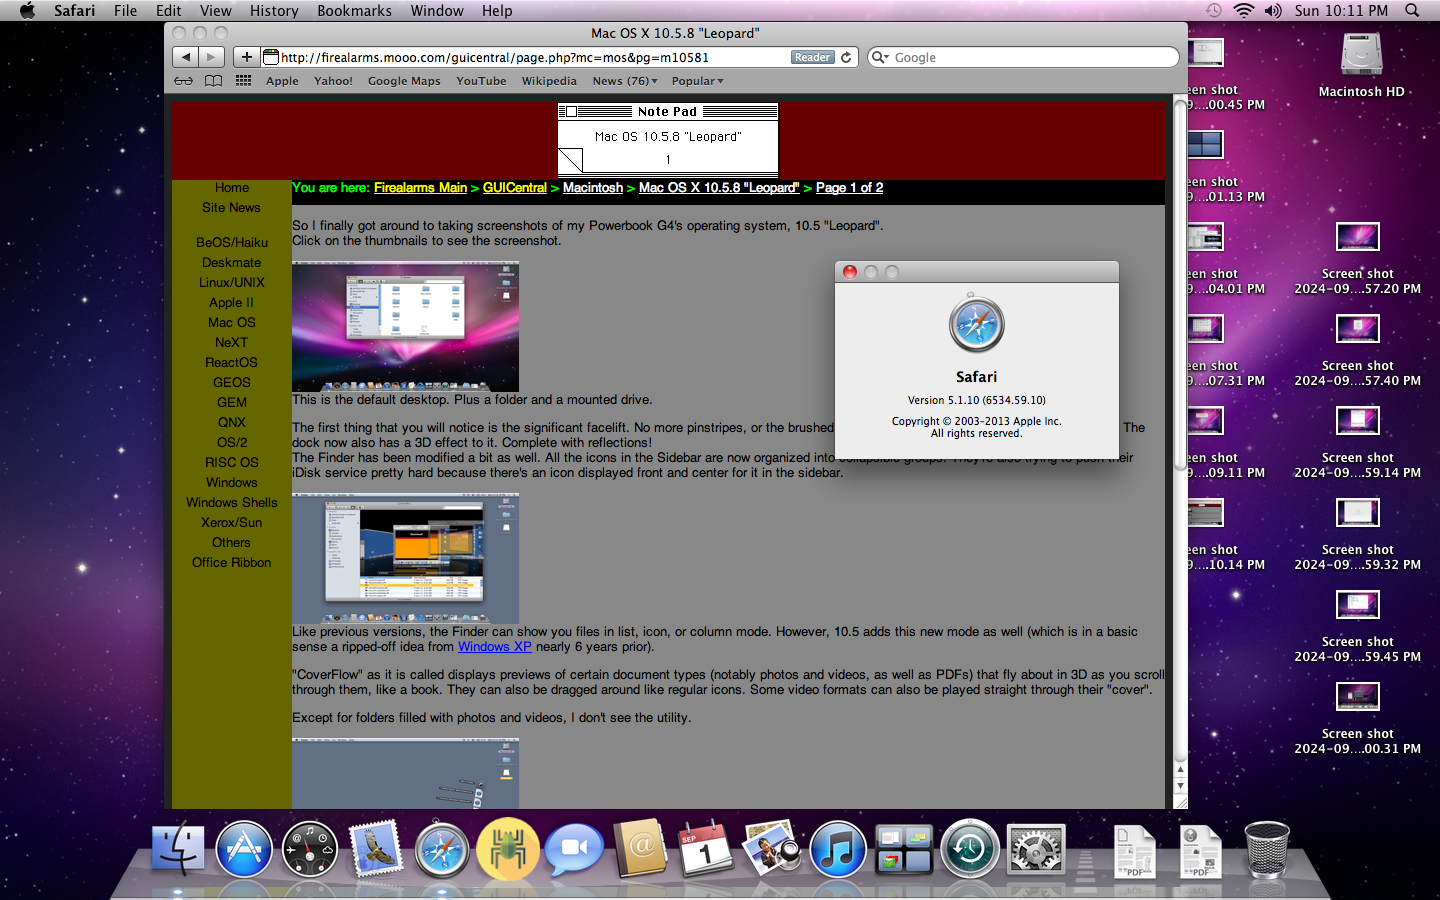
Task: Go forward with Safari's forward arrow
Action: (x=211, y=57)
